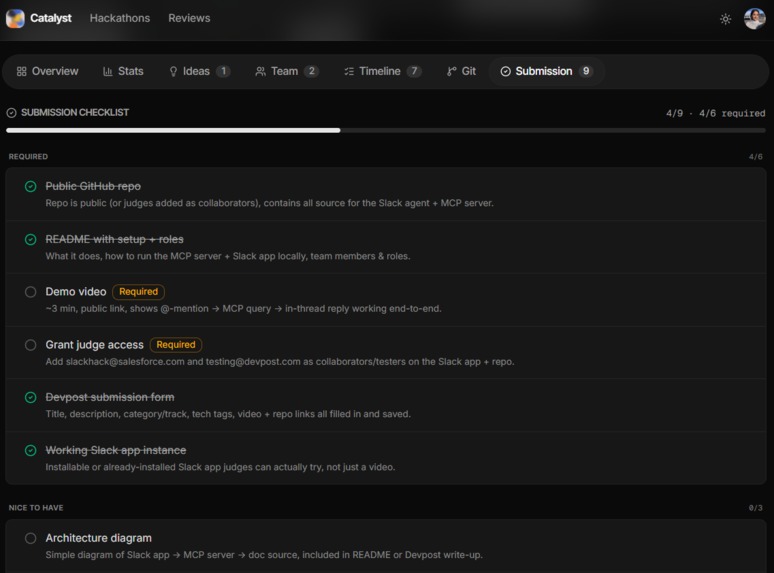The height and width of the screenshot is (573, 774).
Task: Click the Catalyst logo icon
Action: pos(15,19)
